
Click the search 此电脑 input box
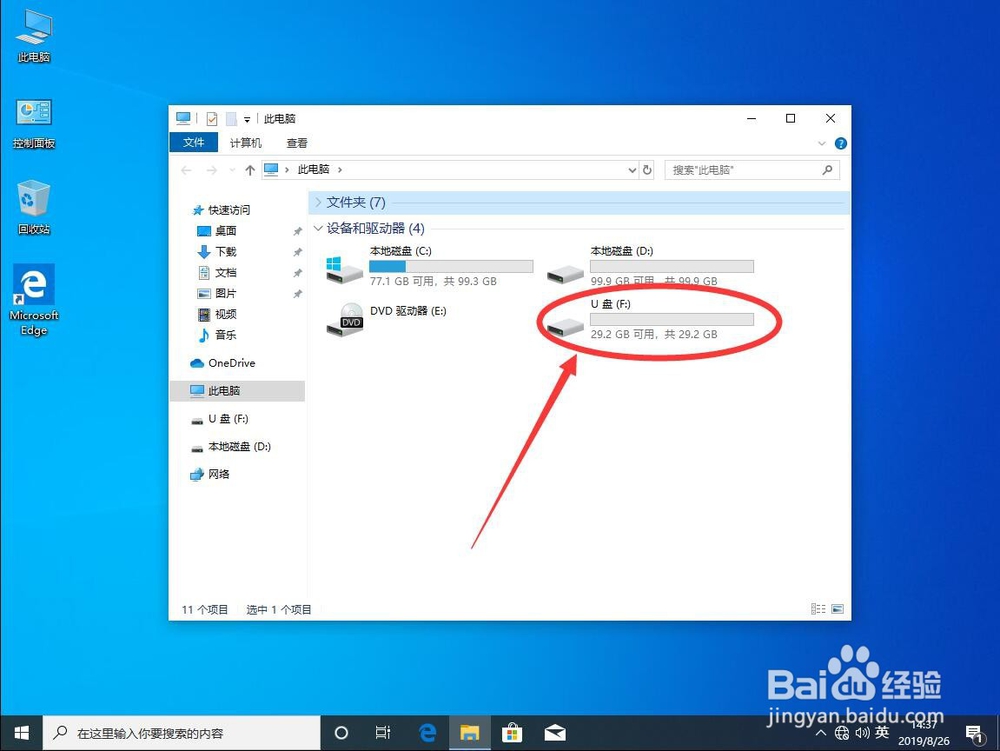tap(743, 170)
